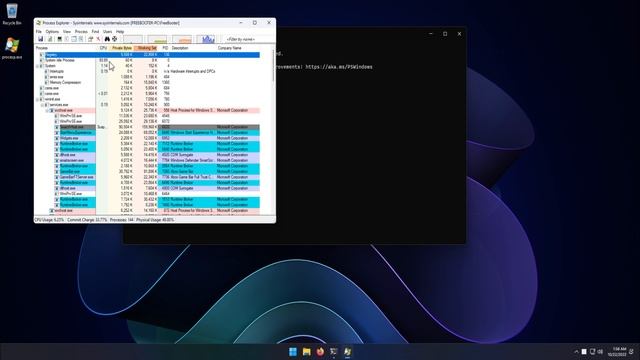Select the Recycle Bin desktop icon
The width and height of the screenshot is (640, 360).
12,14
